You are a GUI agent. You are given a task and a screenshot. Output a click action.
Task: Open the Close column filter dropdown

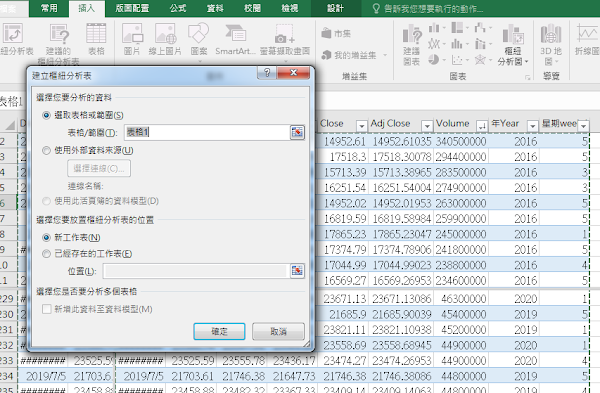[361, 125]
